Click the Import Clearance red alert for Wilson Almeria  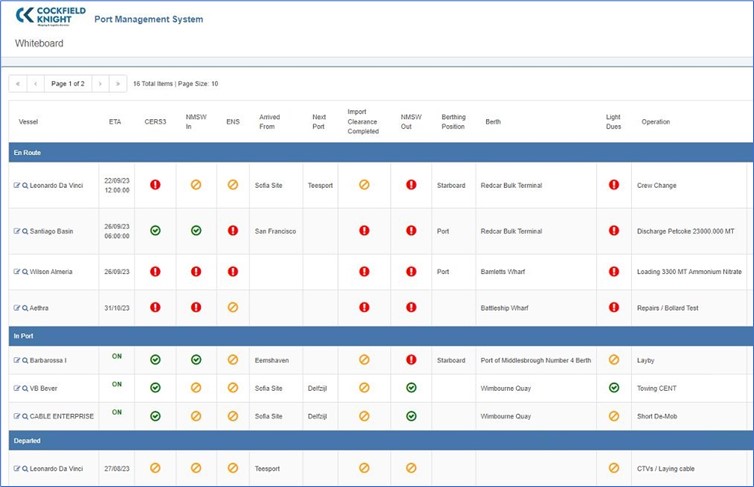(364, 272)
